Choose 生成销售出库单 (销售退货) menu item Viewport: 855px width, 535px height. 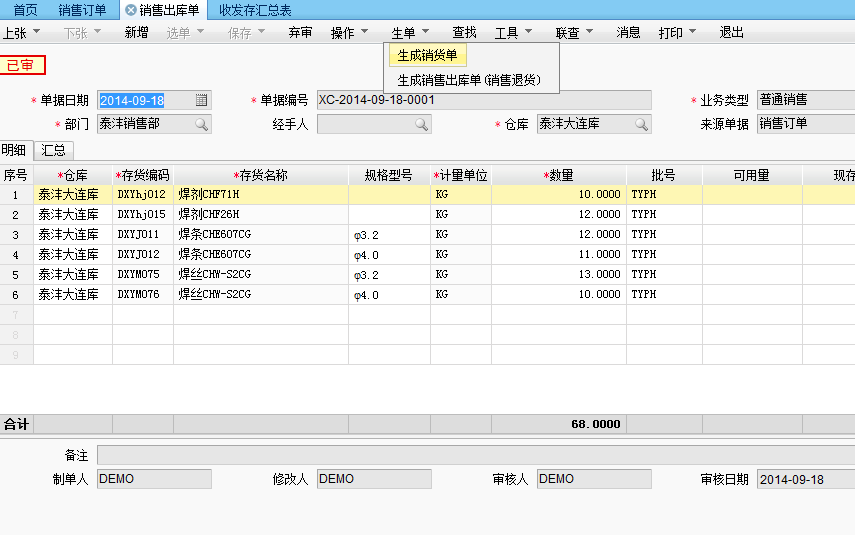pos(468,80)
